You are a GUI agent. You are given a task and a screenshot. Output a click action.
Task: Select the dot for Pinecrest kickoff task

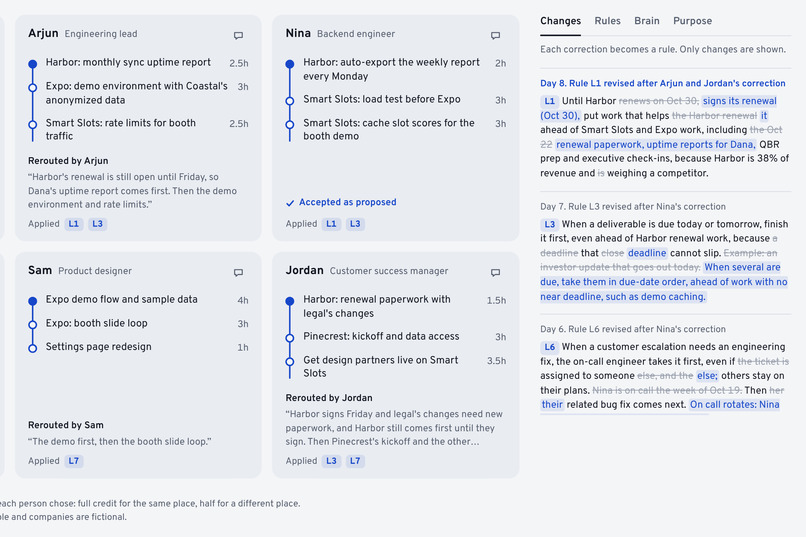point(290,338)
